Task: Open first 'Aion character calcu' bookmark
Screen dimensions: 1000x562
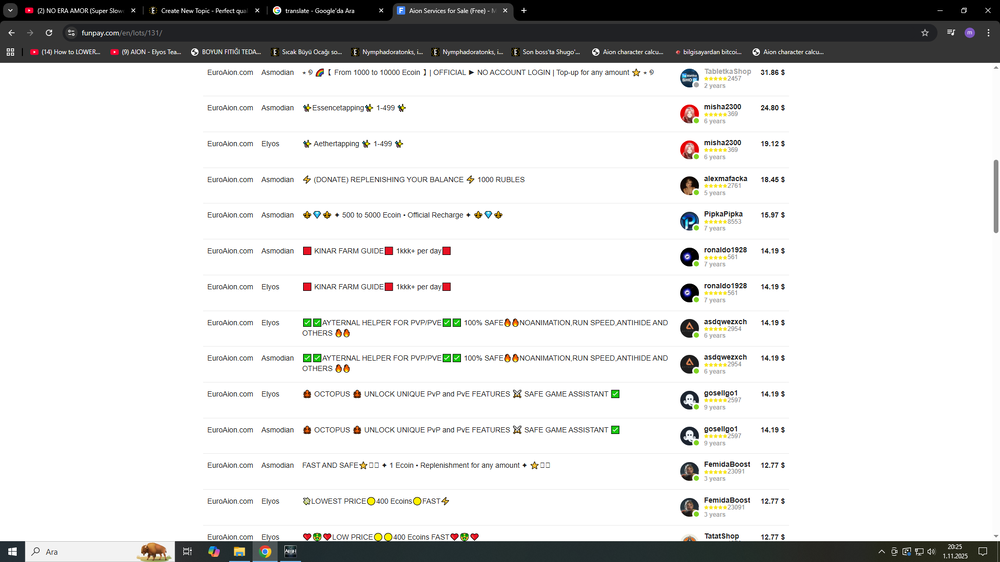Action: coord(627,52)
